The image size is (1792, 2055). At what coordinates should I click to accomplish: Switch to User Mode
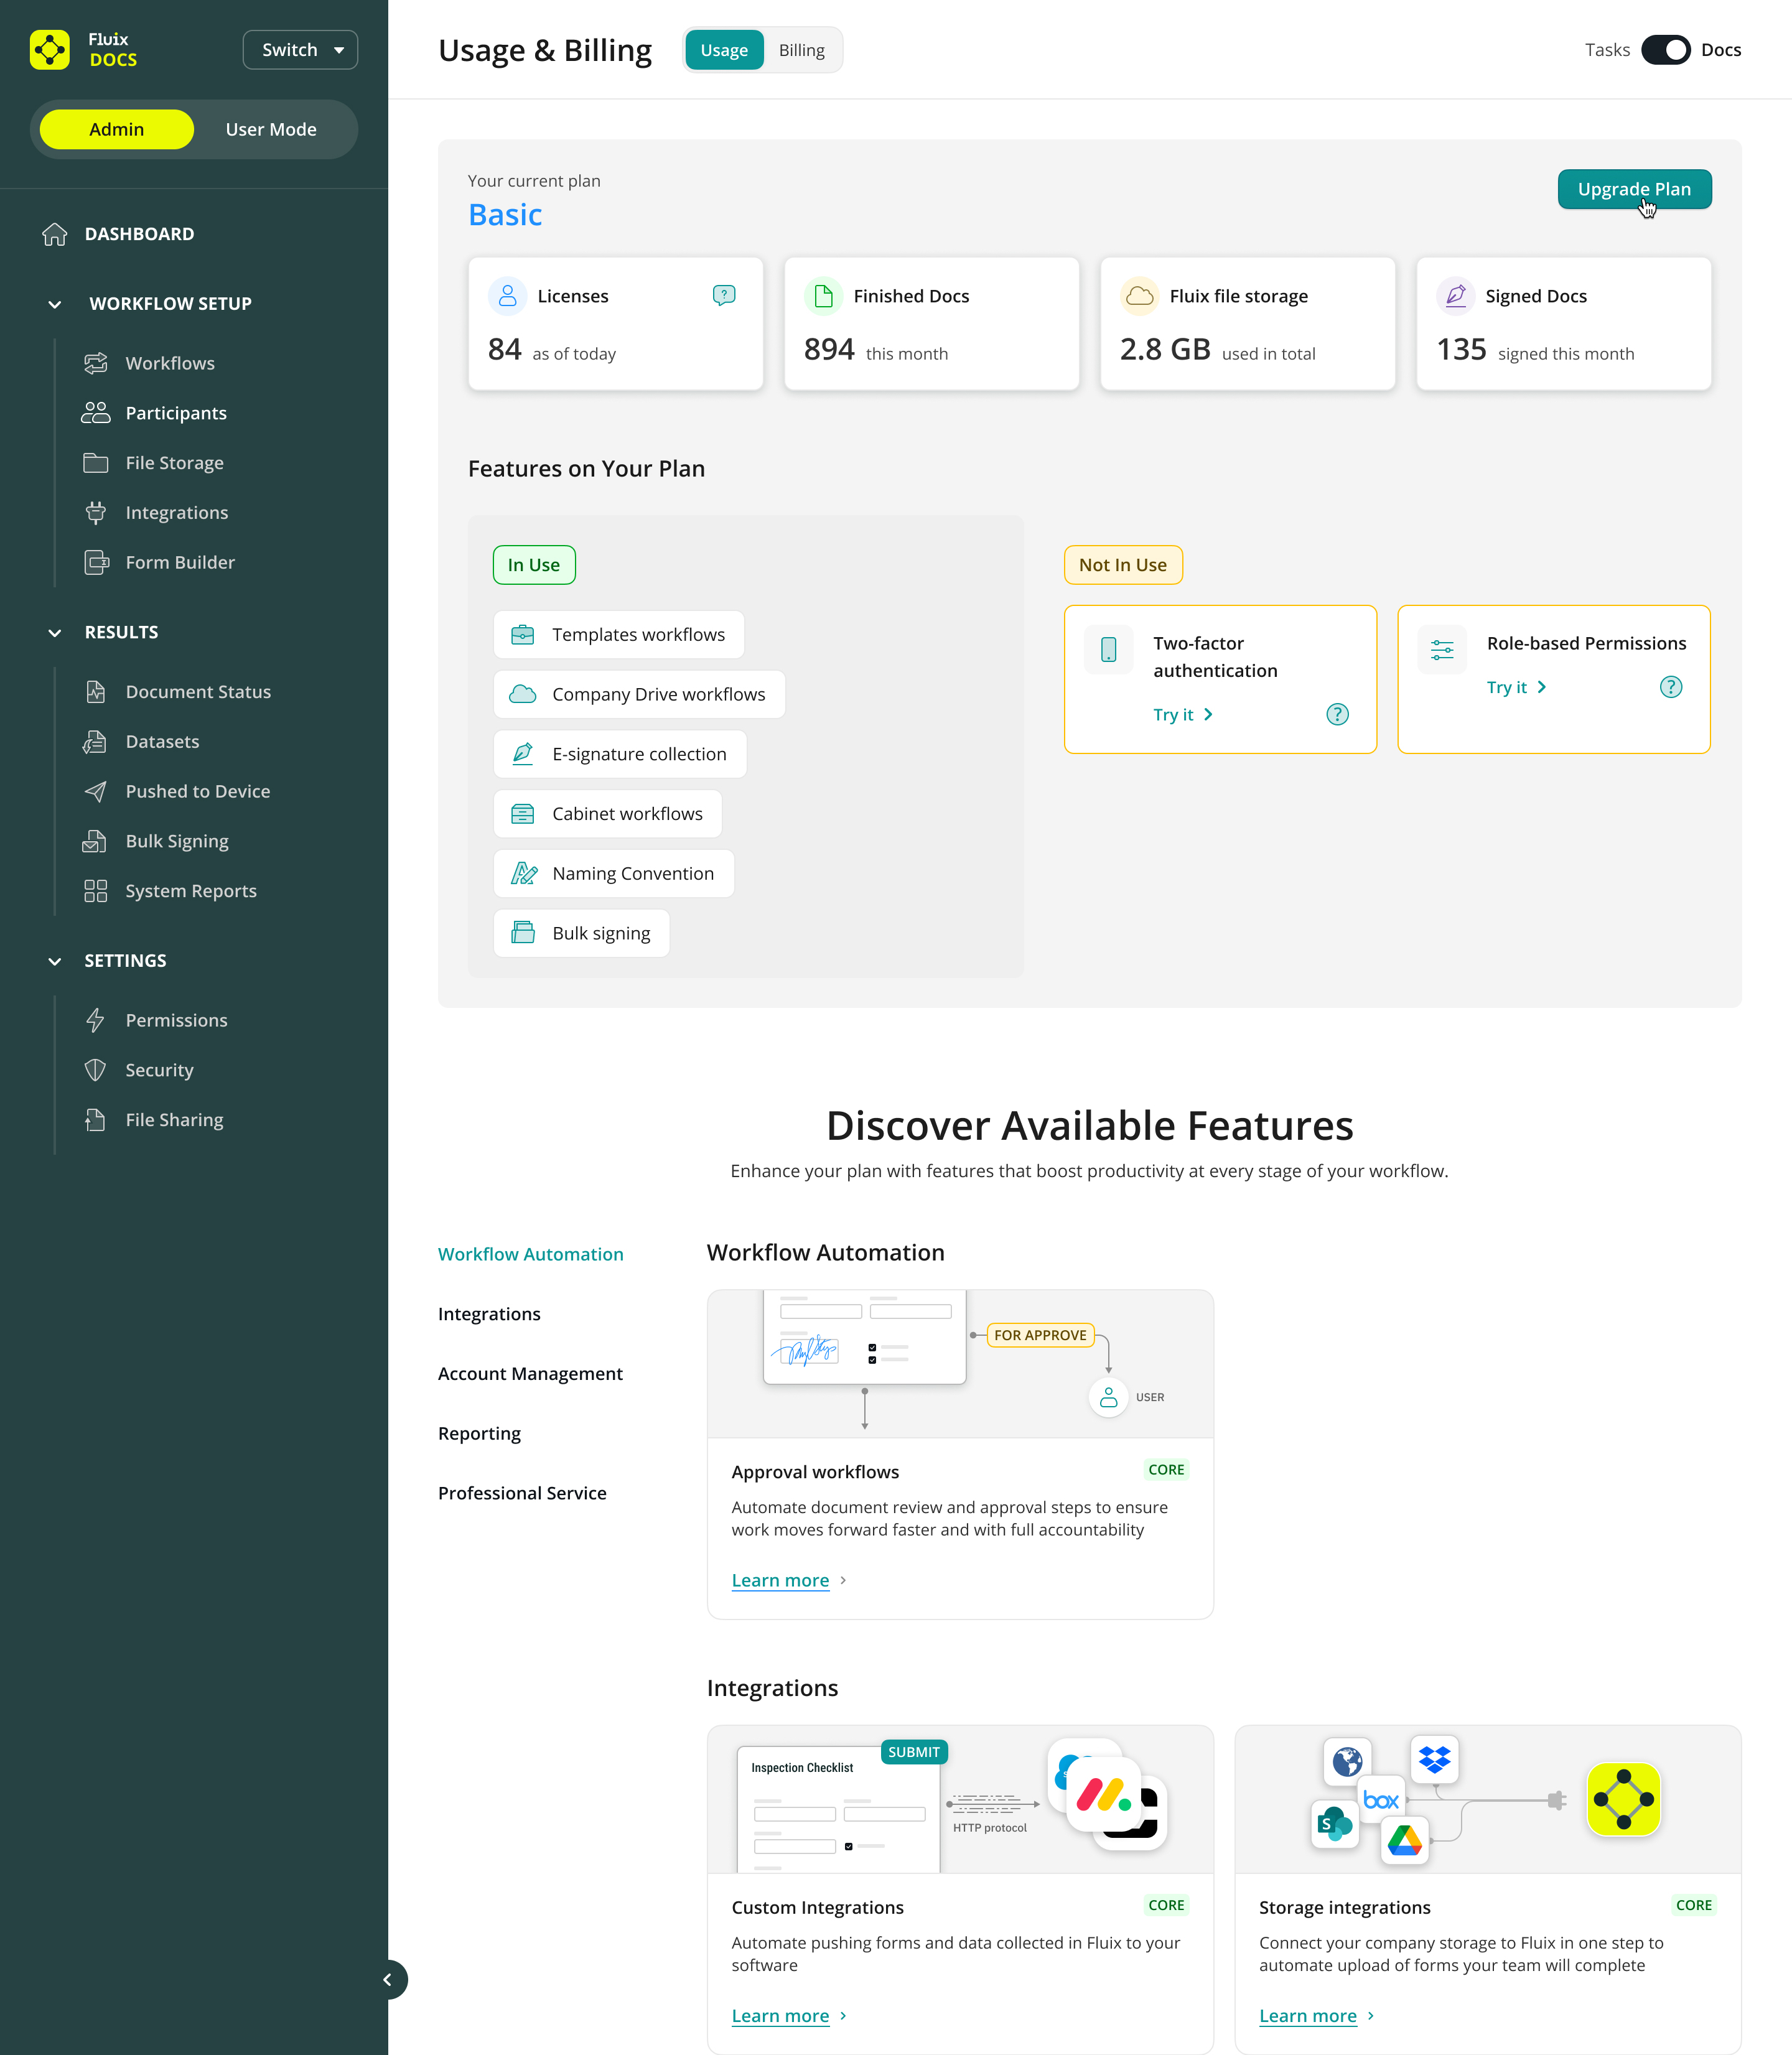click(271, 129)
